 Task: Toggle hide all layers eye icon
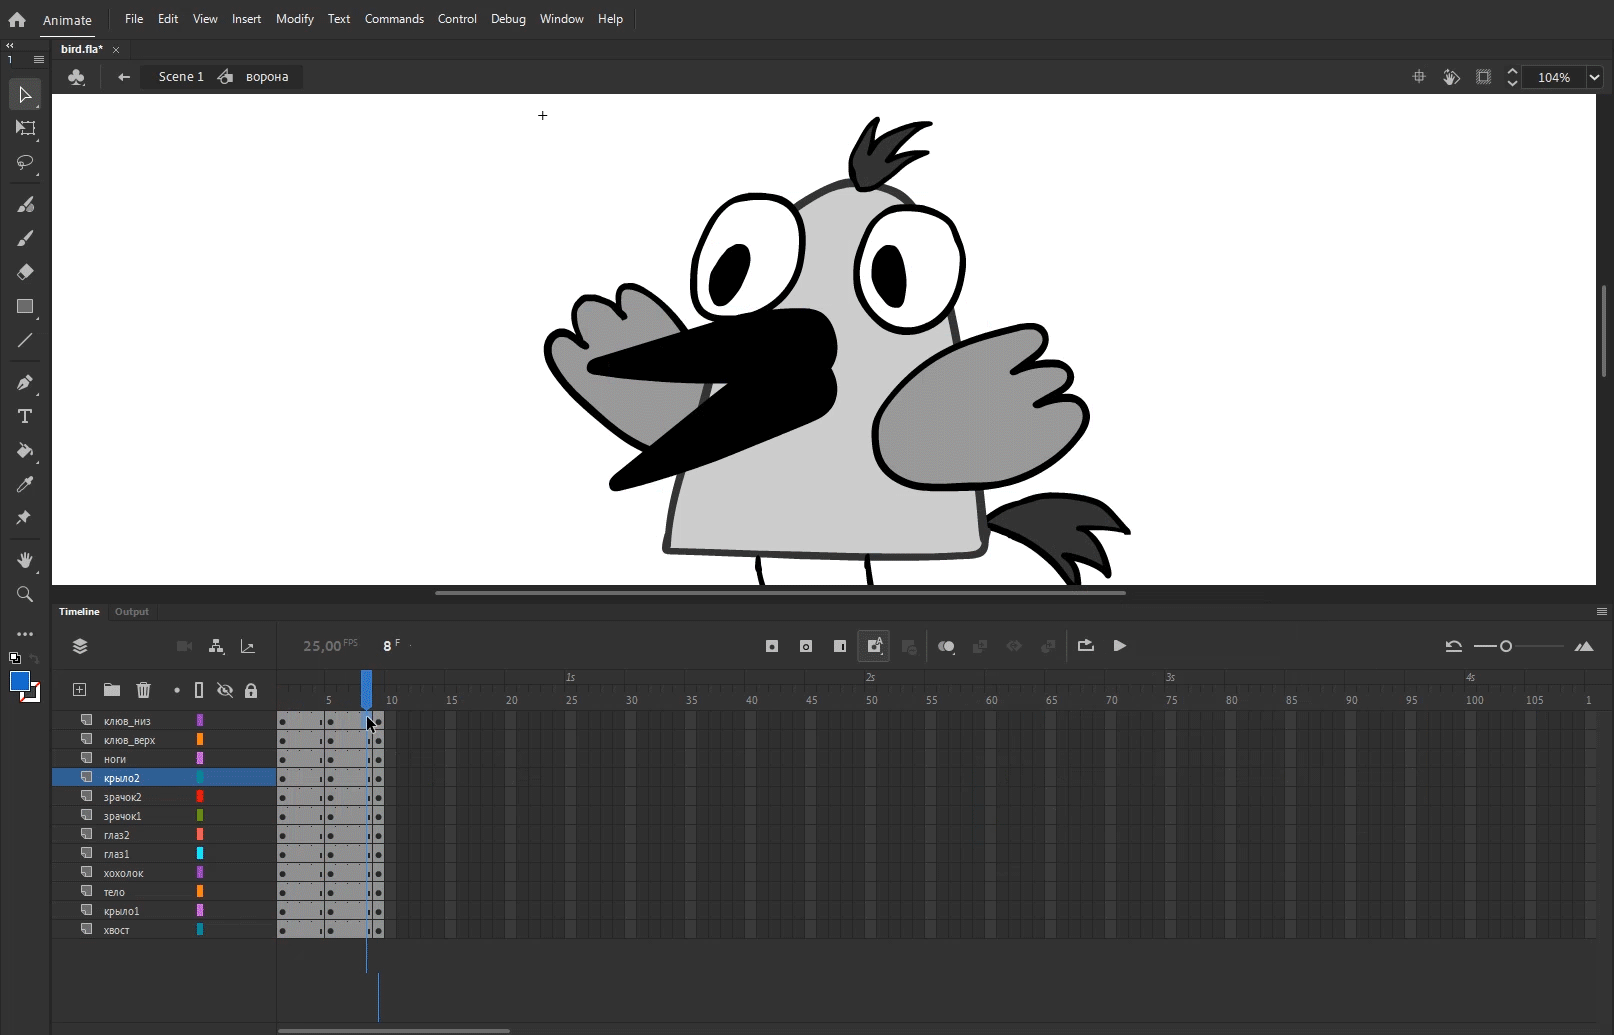tap(225, 690)
